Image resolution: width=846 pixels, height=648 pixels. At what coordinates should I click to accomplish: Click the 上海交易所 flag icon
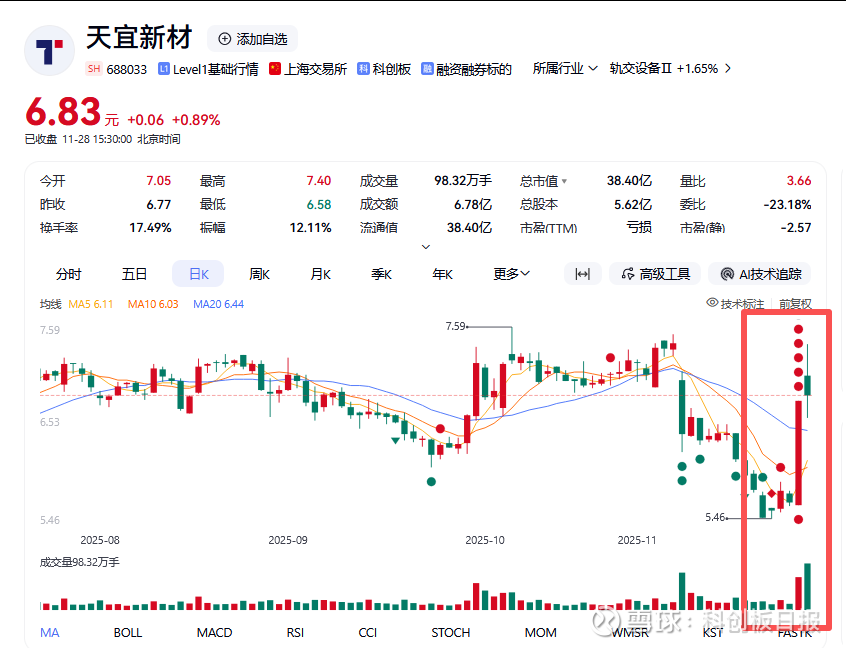275,69
